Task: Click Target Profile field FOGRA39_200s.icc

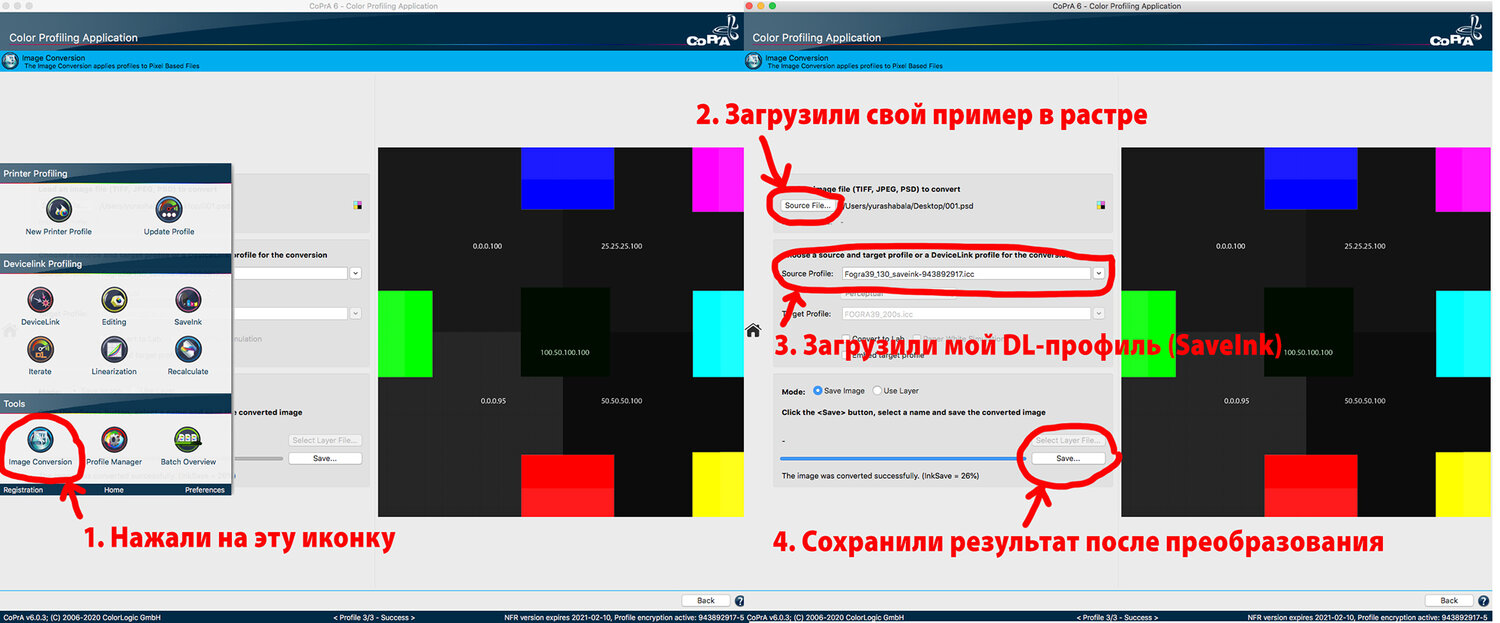Action: click(x=965, y=313)
